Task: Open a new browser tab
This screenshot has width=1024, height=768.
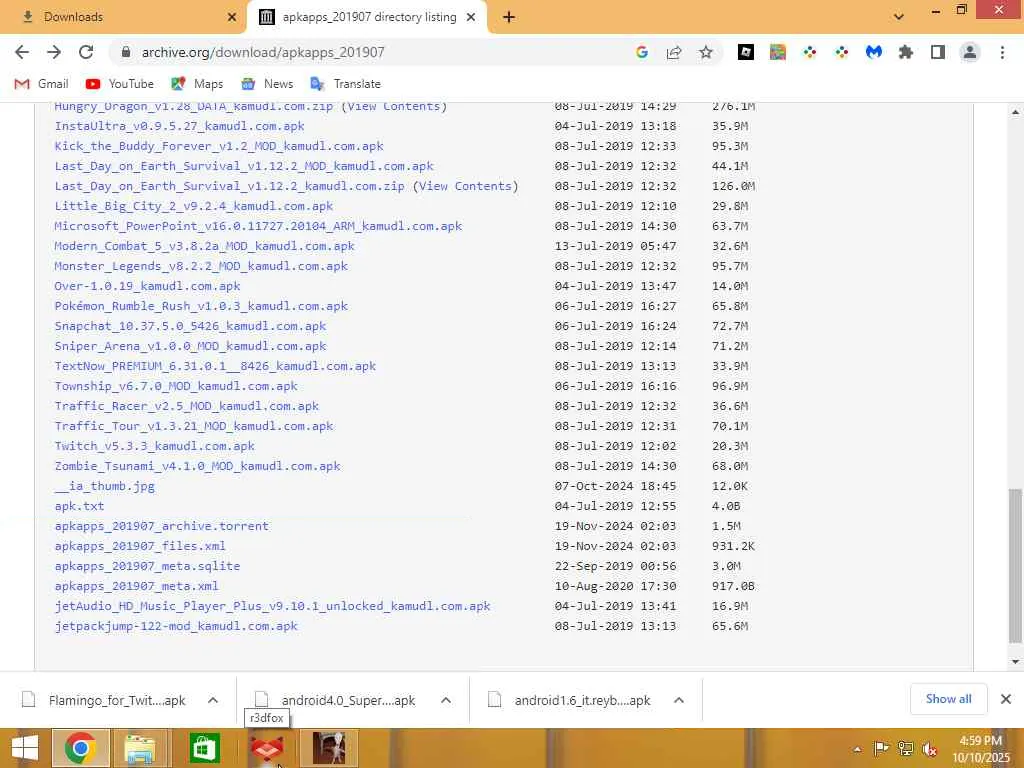Action: pos(509,17)
